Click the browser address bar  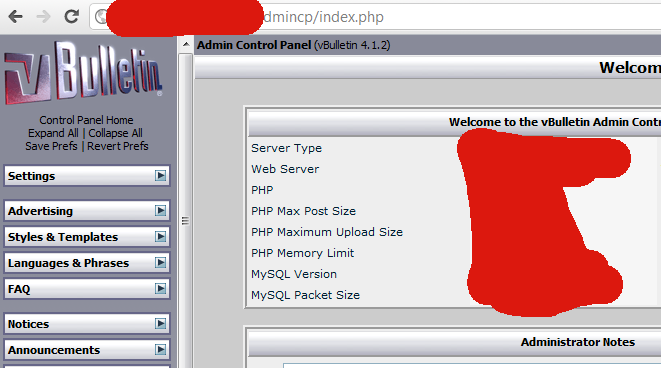point(375,17)
